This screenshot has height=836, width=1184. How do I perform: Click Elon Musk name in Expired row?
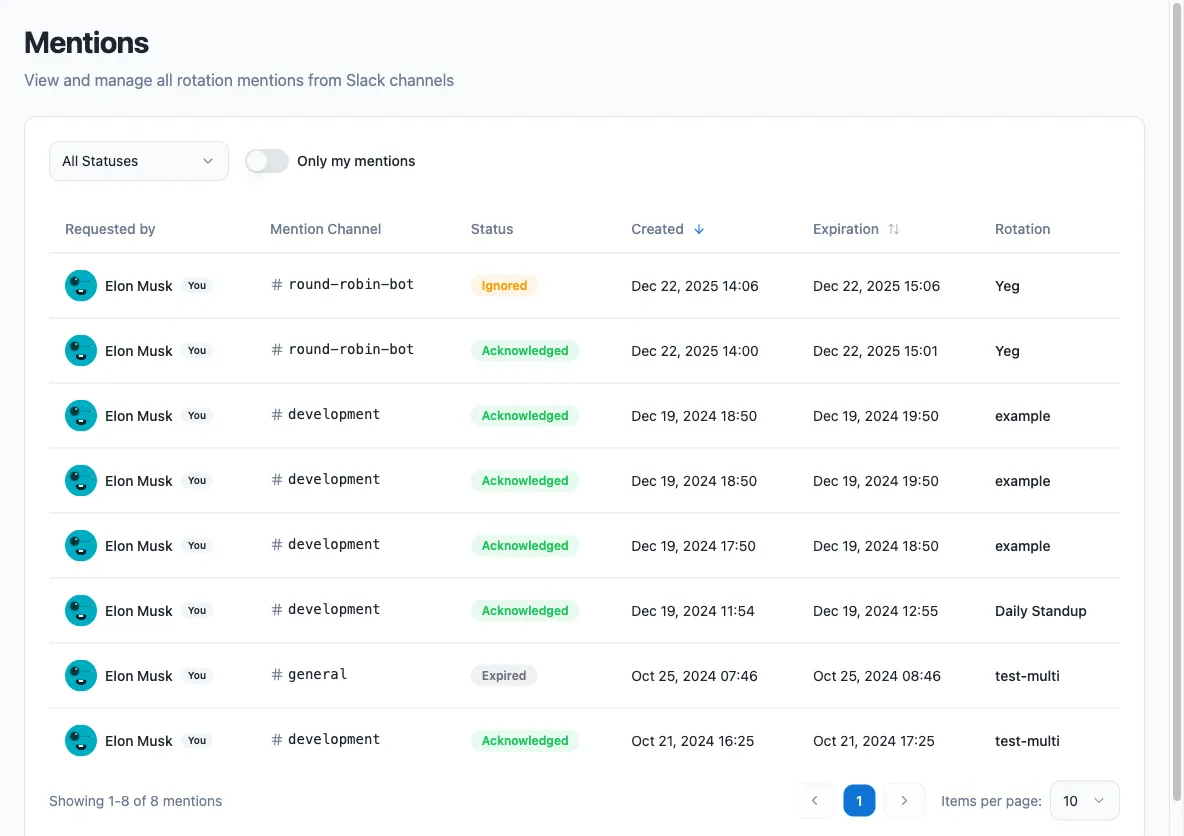(139, 676)
